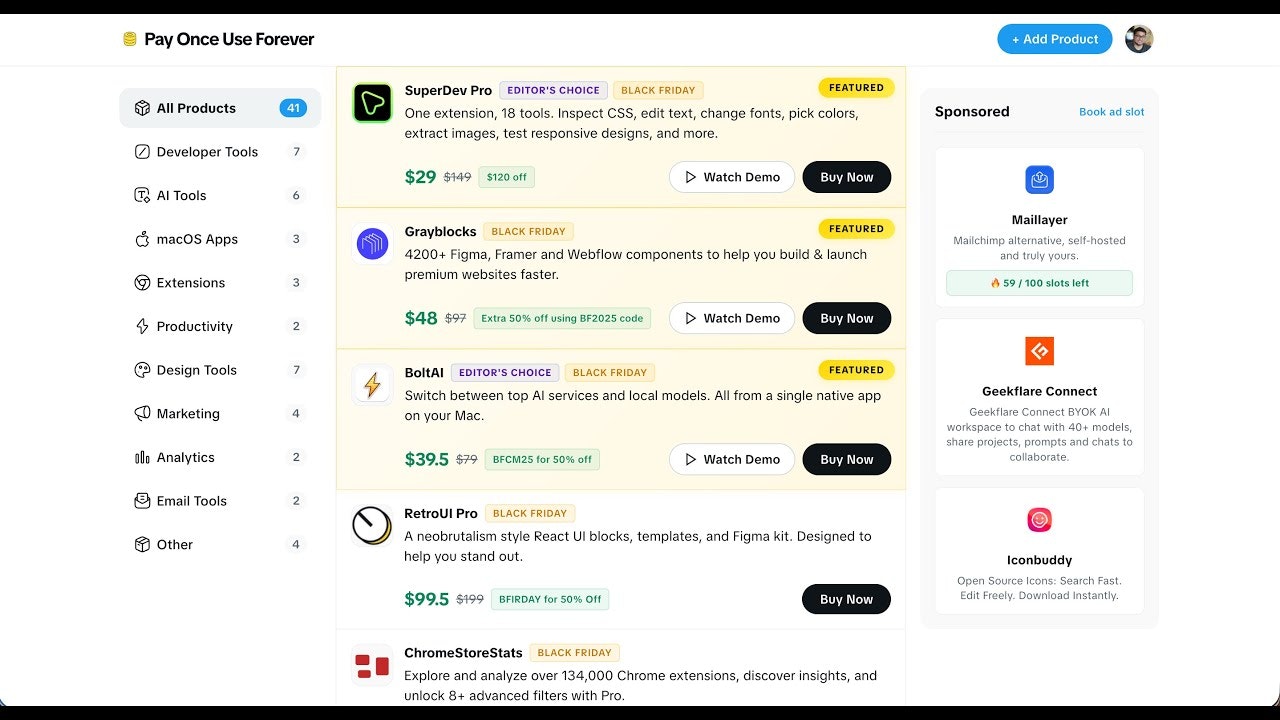Select the Design Tools category
The width and height of the screenshot is (1280, 720).
pyautogui.click(x=220, y=370)
